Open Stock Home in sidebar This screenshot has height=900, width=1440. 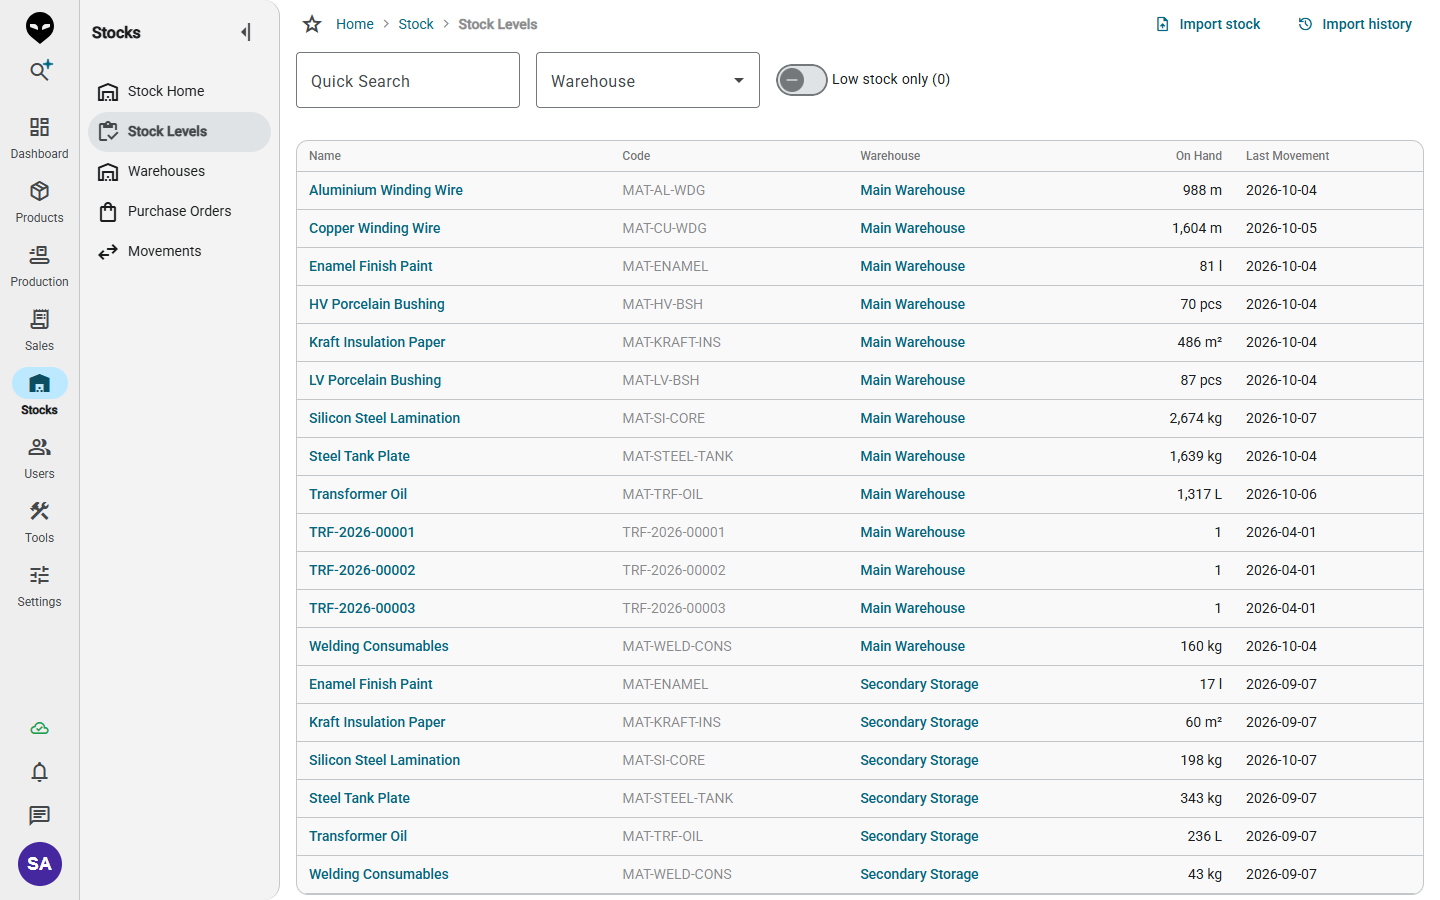(x=179, y=91)
